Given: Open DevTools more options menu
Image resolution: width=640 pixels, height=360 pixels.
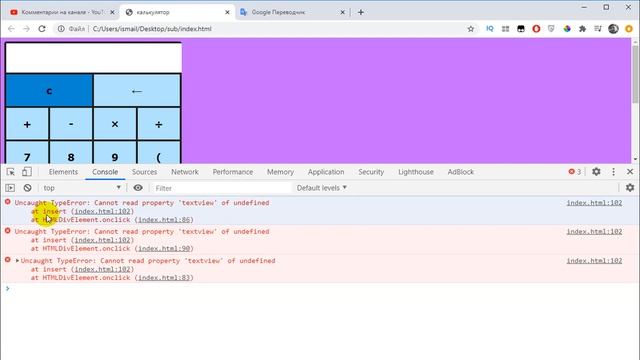Looking at the screenshot, I should [x=613, y=172].
